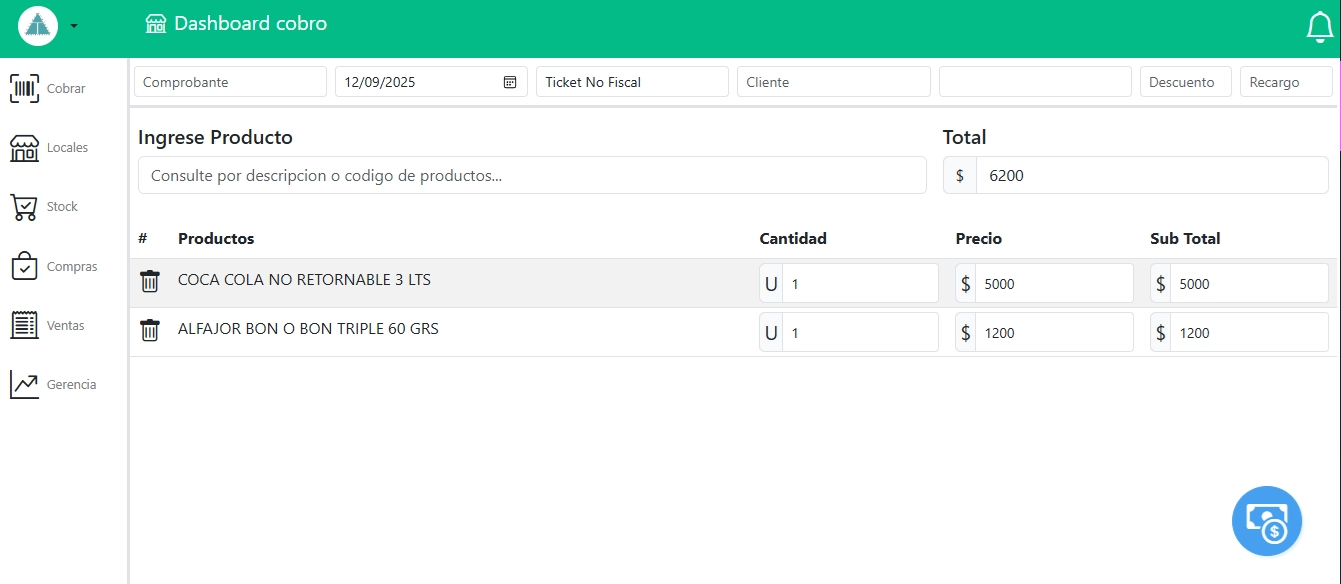
Task: Click the Recargo field
Action: (x=1286, y=82)
